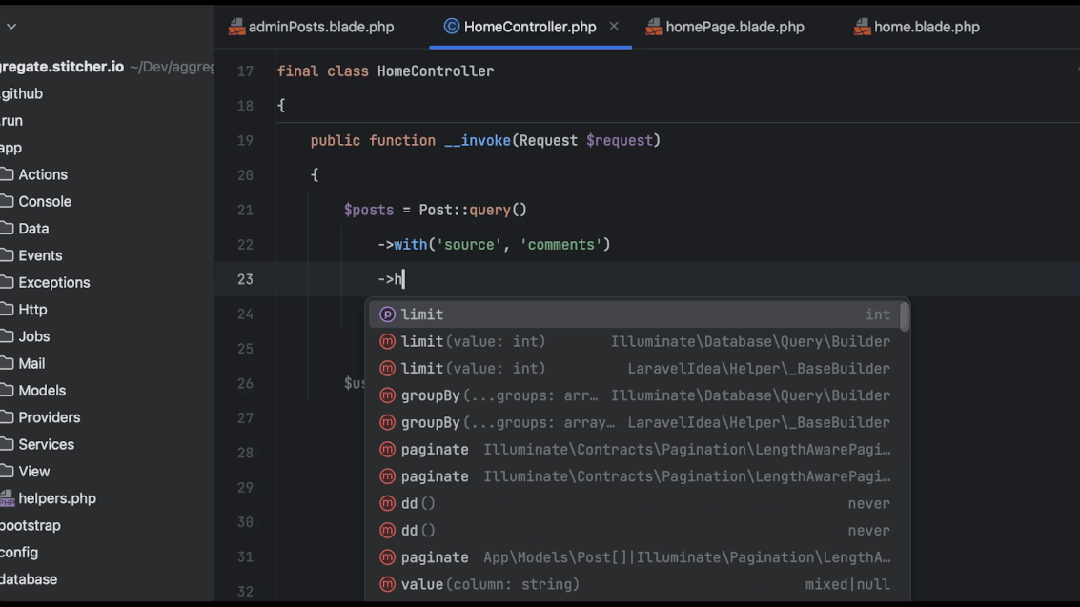This screenshot has height=607, width=1080.
Task: Click the Http folder icon
Action: click(7, 309)
